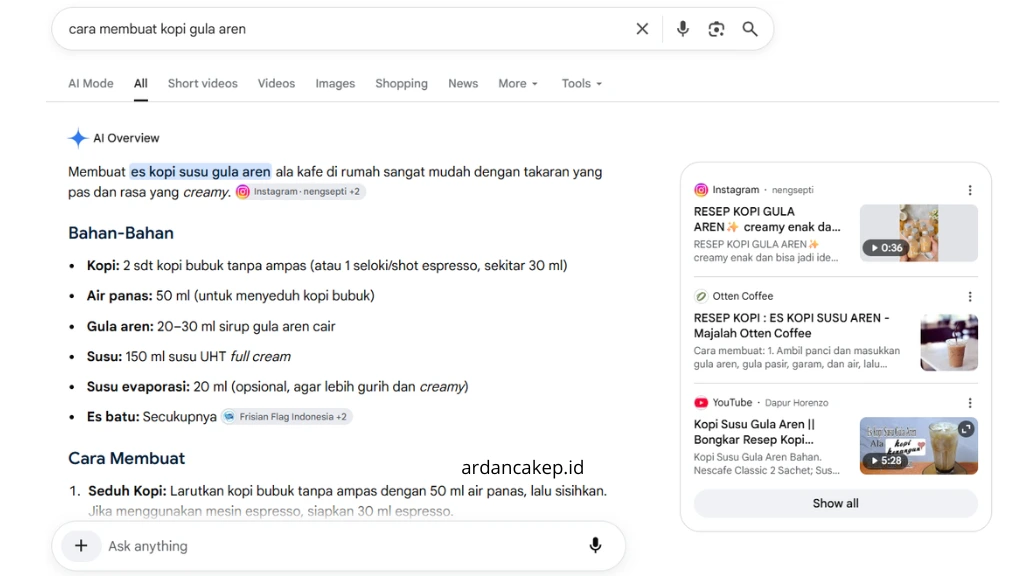Start voice search via microphone in search bar

[682, 29]
